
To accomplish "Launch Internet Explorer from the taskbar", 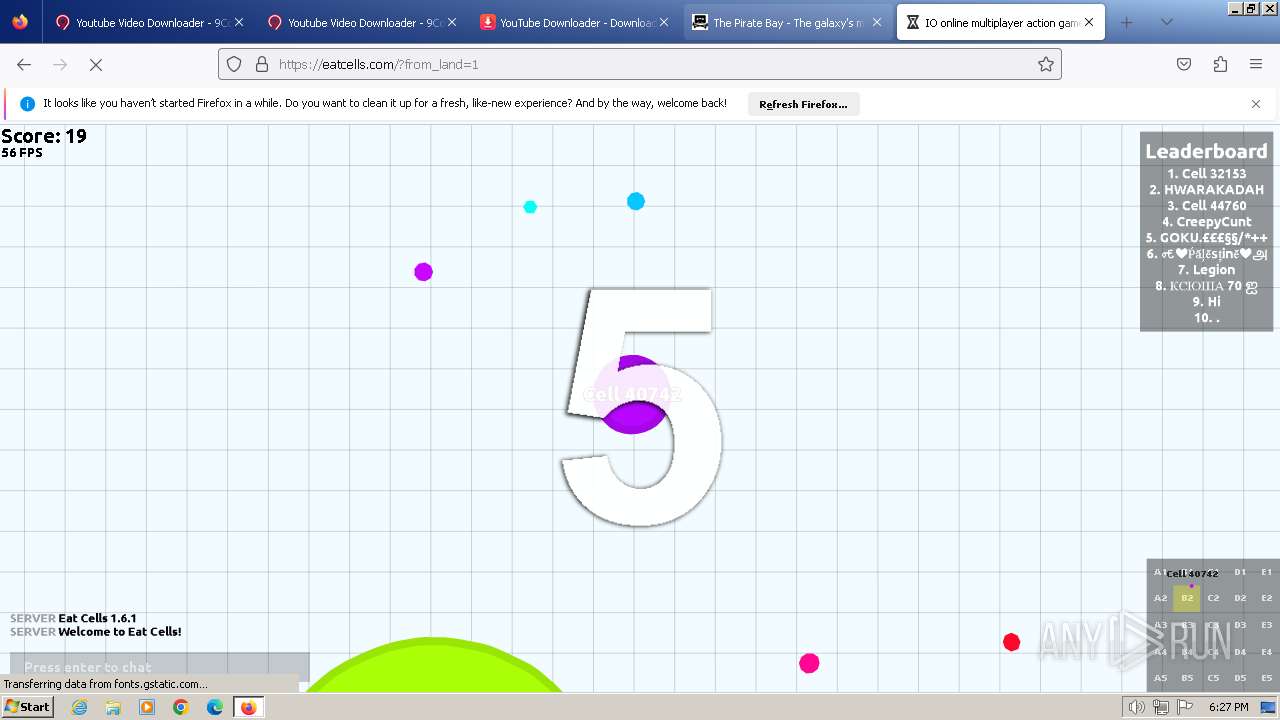I will tap(80, 707).
